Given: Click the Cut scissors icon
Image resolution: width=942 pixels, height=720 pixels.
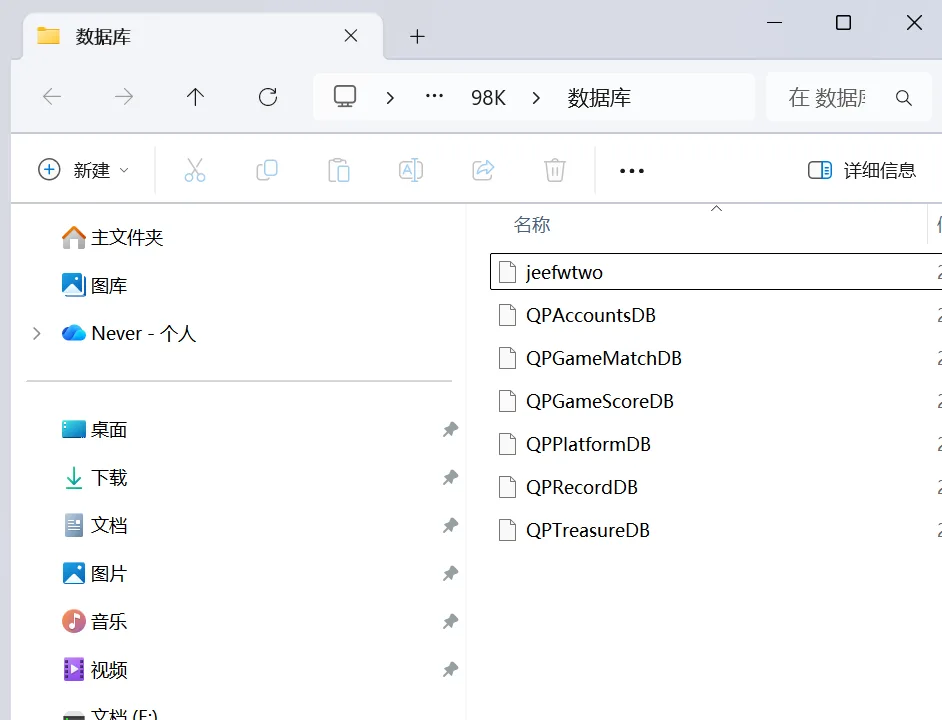Looking at the screenshot, I should [195, 170].
